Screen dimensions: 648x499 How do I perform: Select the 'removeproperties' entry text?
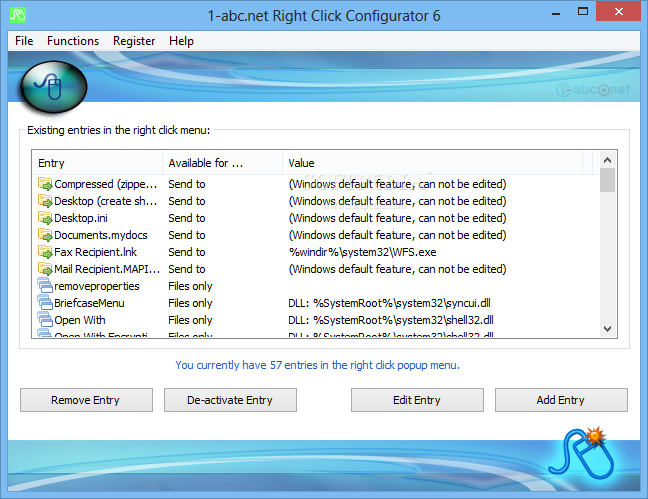point(97,286)
